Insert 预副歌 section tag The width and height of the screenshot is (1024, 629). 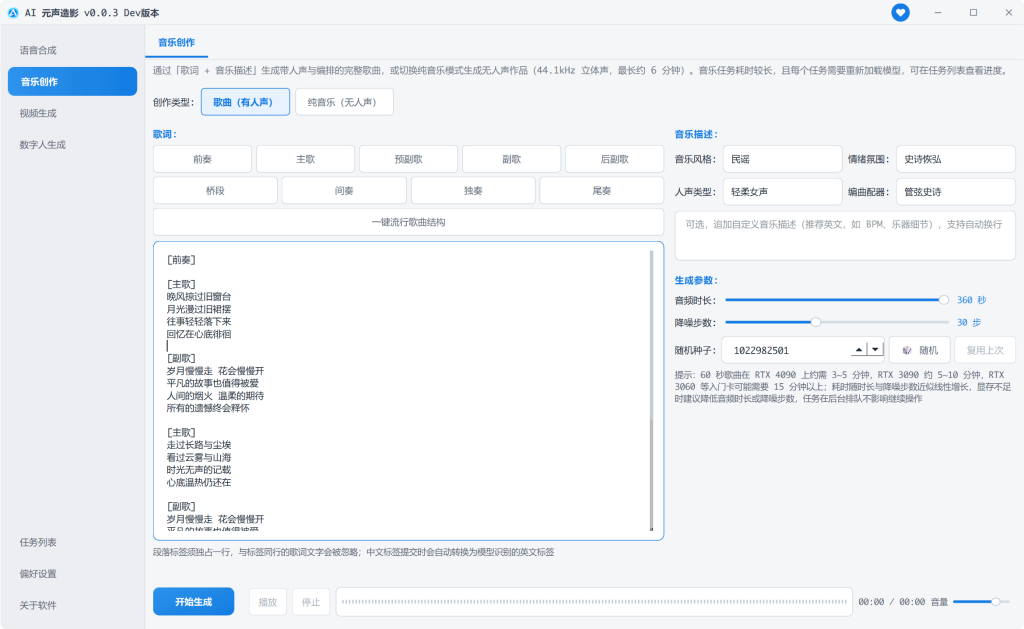[408, 159]
